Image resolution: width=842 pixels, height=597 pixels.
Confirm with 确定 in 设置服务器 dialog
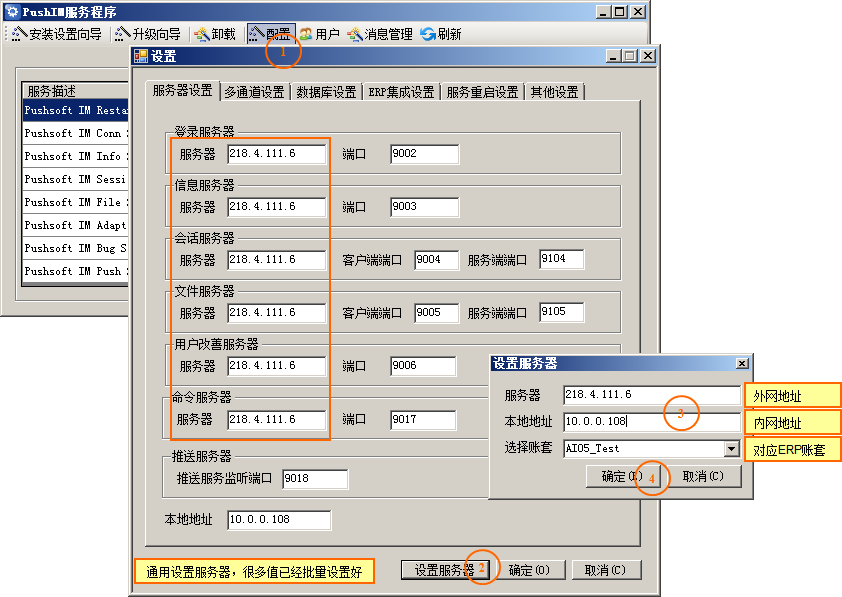click(620, 477)
